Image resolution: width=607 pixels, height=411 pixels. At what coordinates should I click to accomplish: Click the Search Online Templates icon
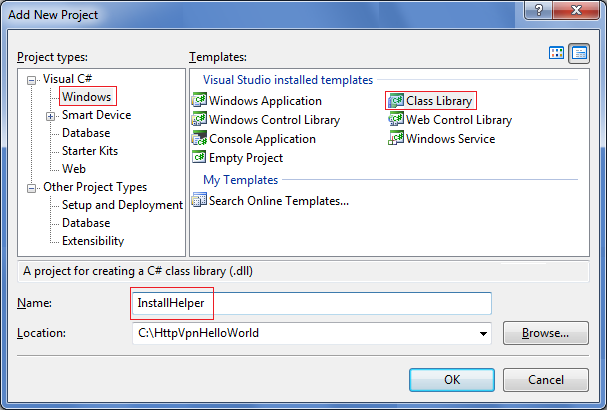(x=199, y=200)
